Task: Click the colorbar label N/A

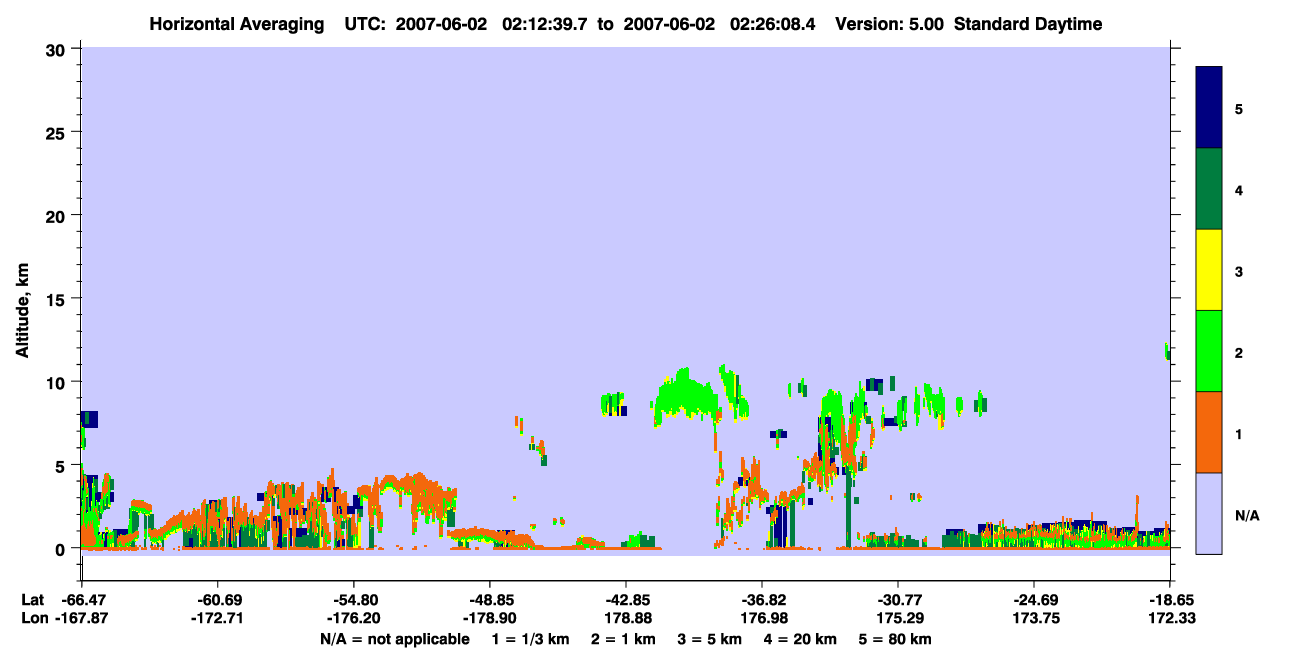Action: coord(1247,515)
